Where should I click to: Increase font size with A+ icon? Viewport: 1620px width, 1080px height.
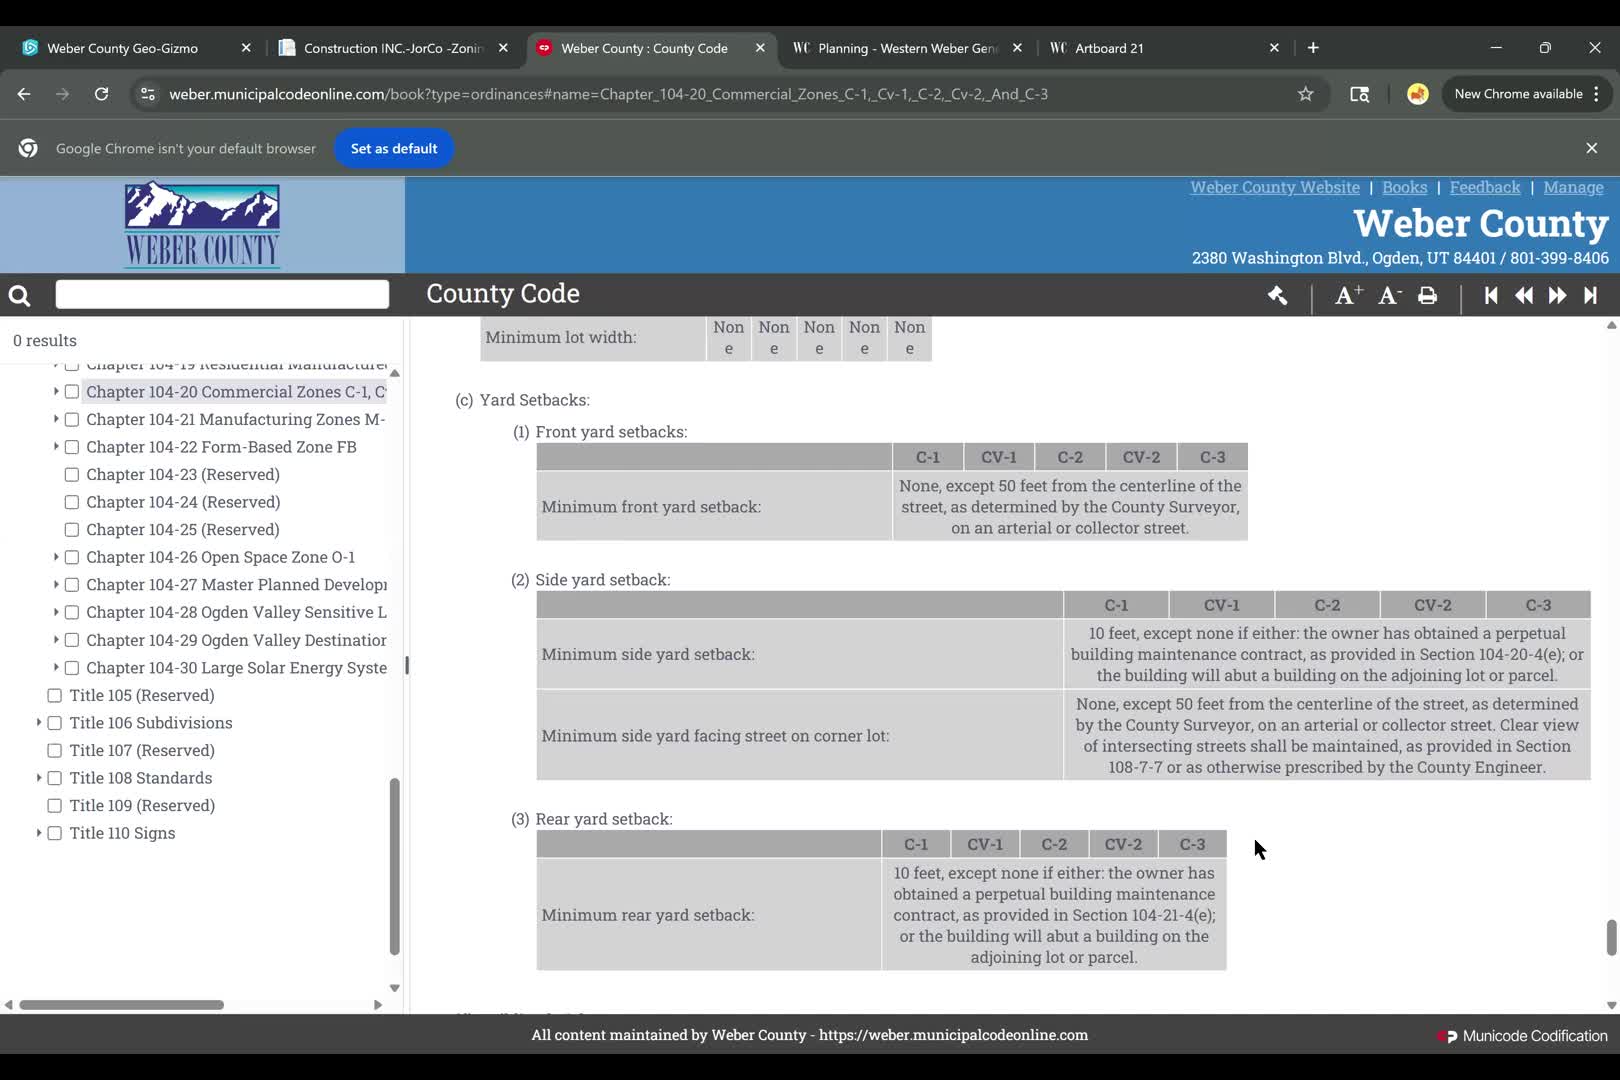[1348, 295]
